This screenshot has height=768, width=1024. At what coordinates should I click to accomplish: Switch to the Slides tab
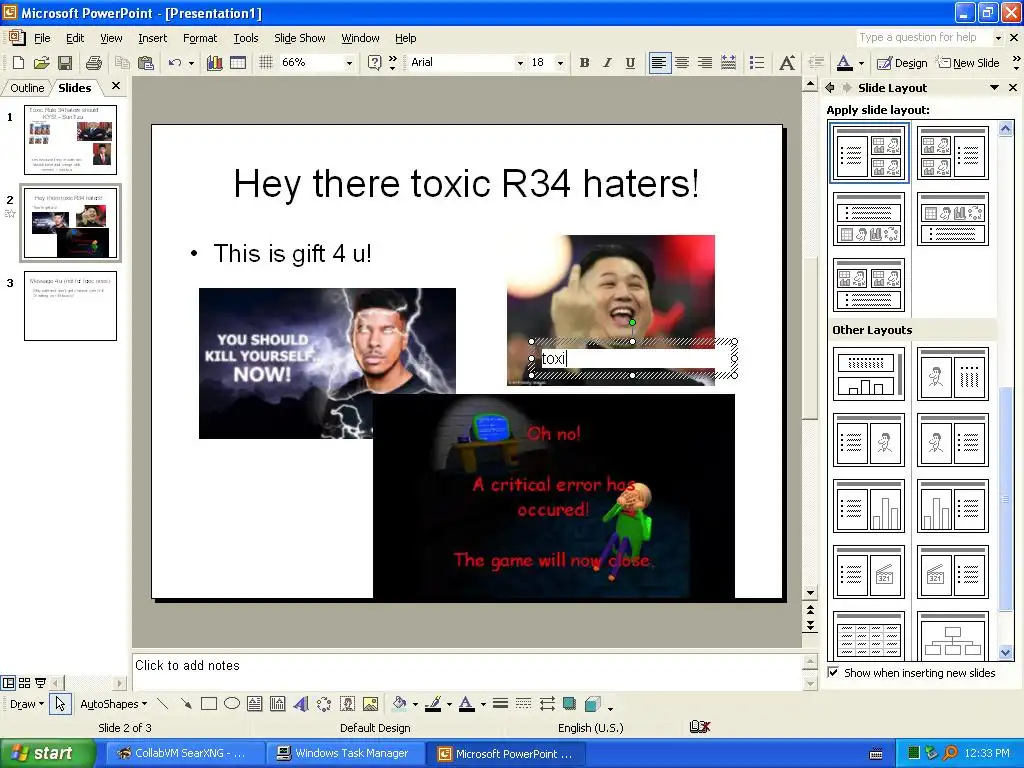[74, 88]
